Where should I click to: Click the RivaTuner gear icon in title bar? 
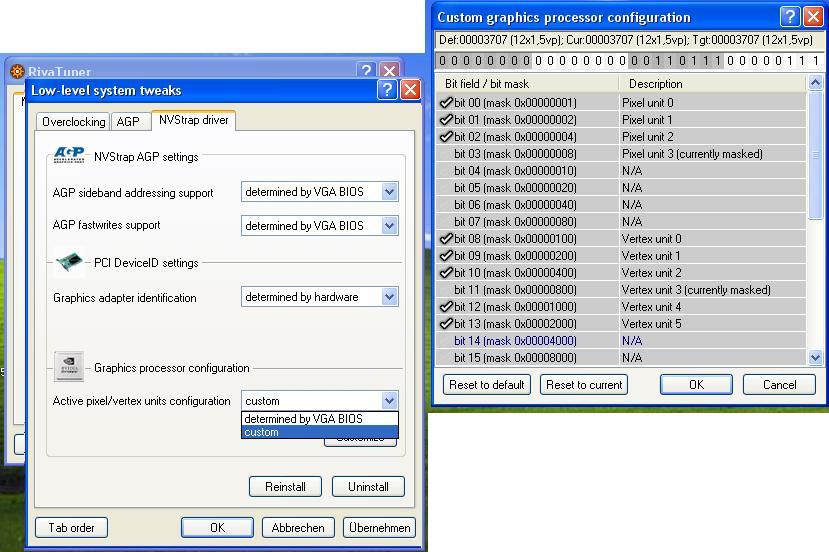(17, 71)
